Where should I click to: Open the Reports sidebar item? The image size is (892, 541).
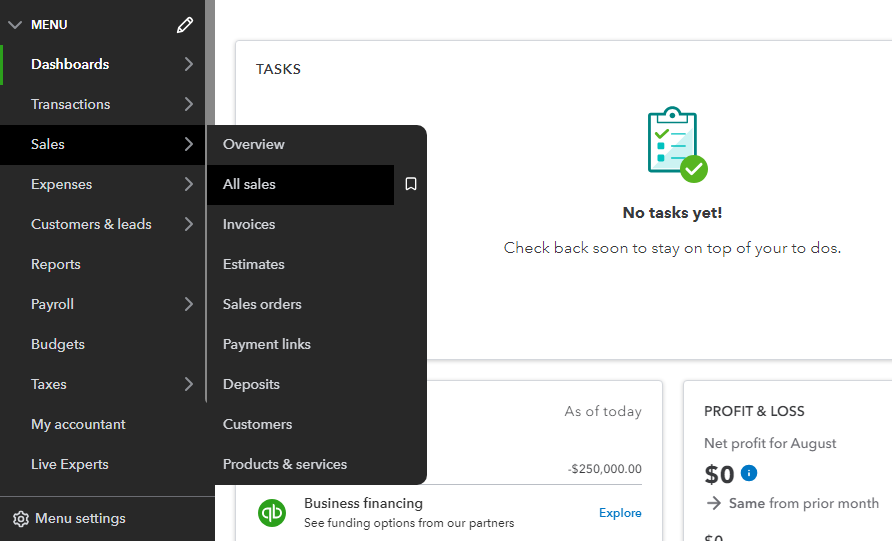[x=56, y=264]
